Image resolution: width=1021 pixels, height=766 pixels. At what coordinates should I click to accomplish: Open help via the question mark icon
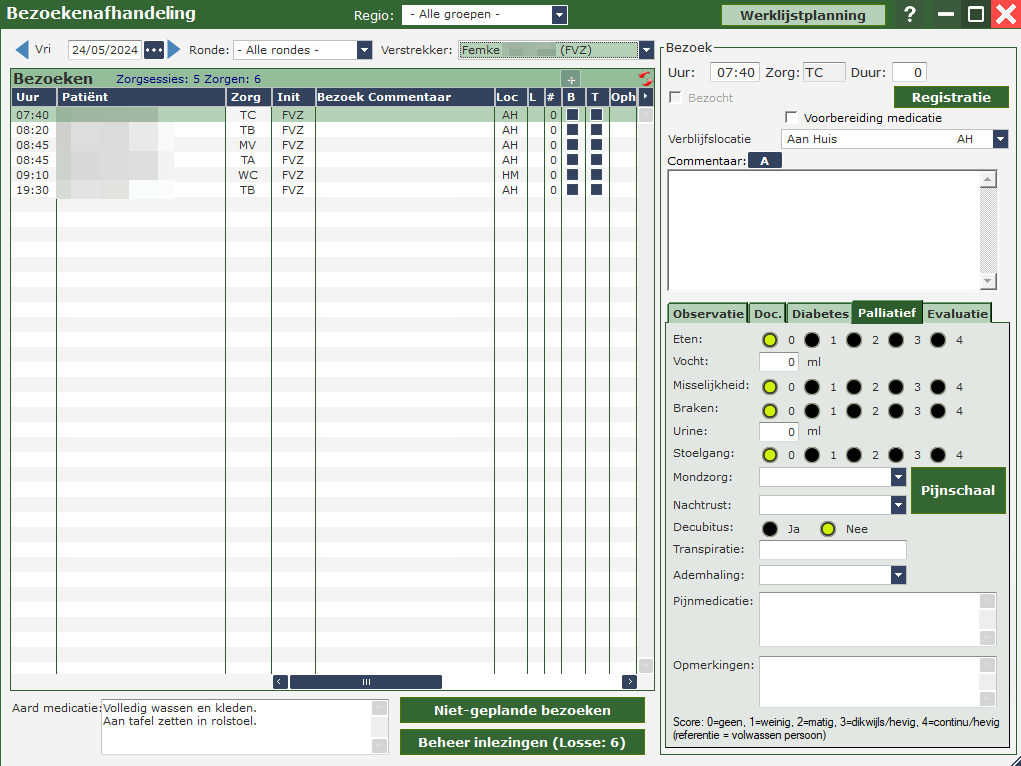click(909, 15)
